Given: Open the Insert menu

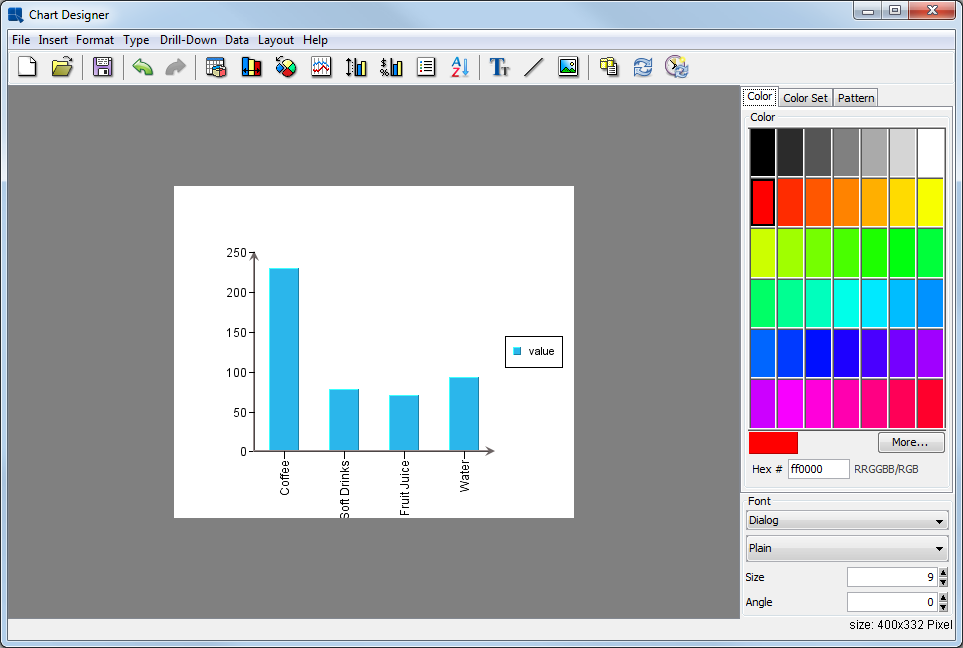Looking at the screenshot, I should pos(53,40).
